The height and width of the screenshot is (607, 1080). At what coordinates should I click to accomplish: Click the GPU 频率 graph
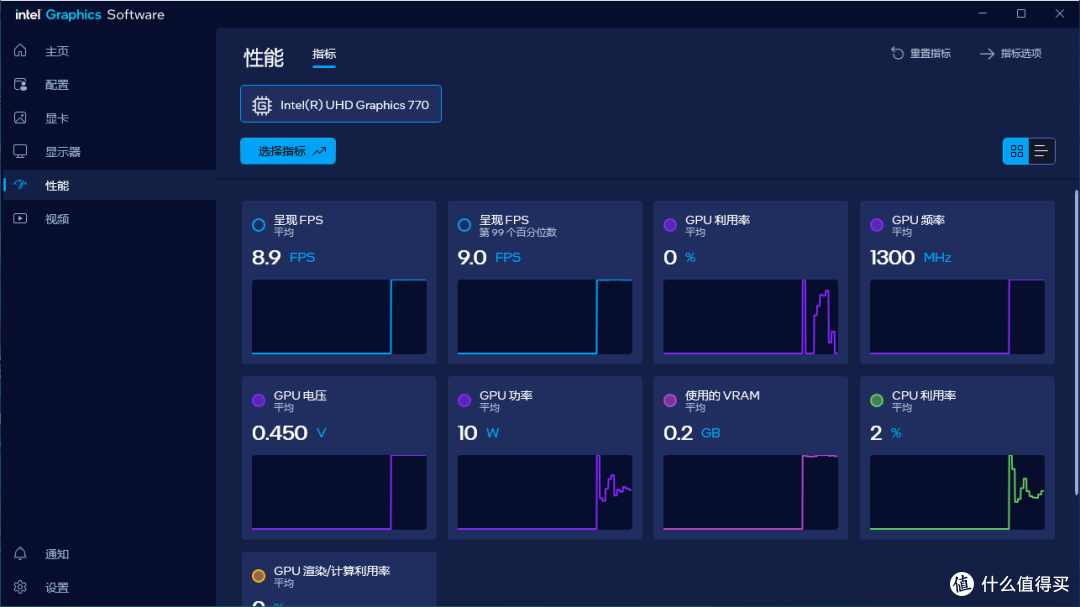[957, 317]
